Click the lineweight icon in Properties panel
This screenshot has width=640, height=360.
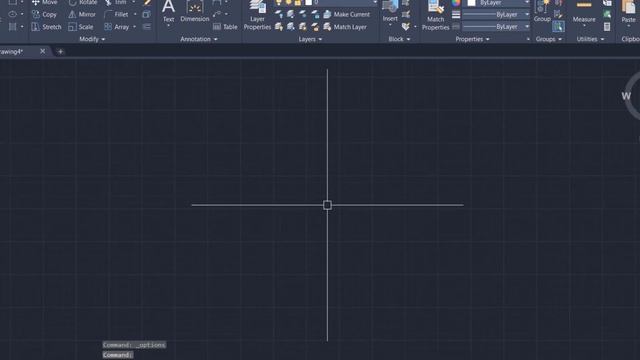(456, 14)
